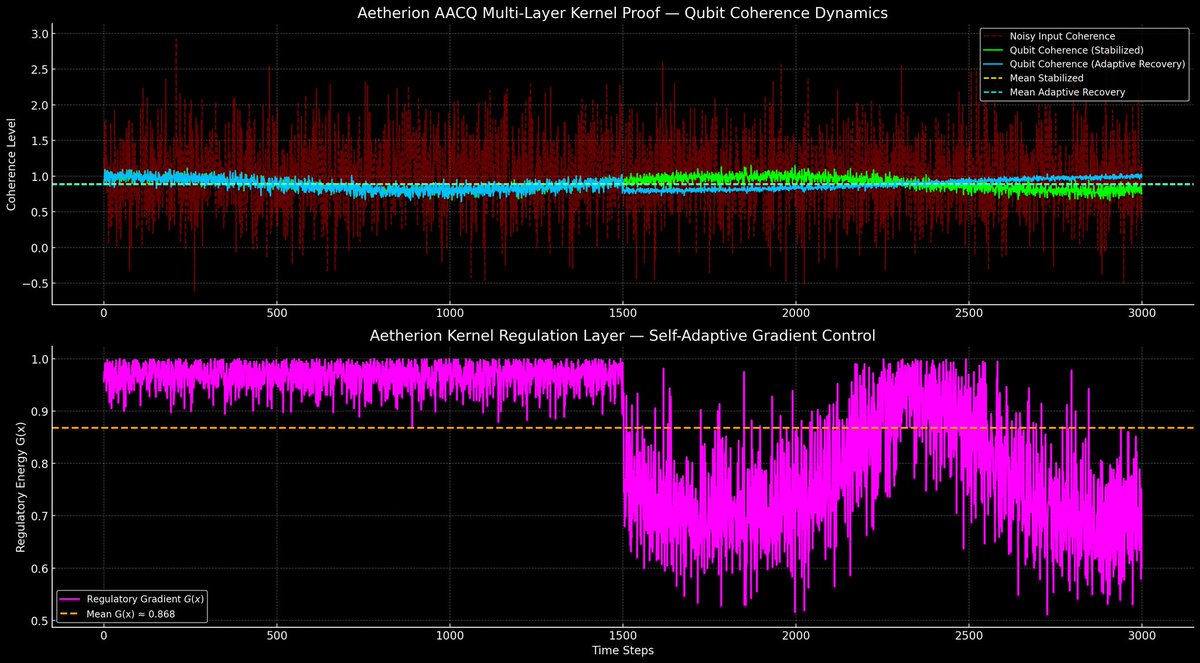The height and width of the screenshot is (663, 1200).
Task: Select the 'Coherence Level' axis label
Action: (x=12, y=165)
